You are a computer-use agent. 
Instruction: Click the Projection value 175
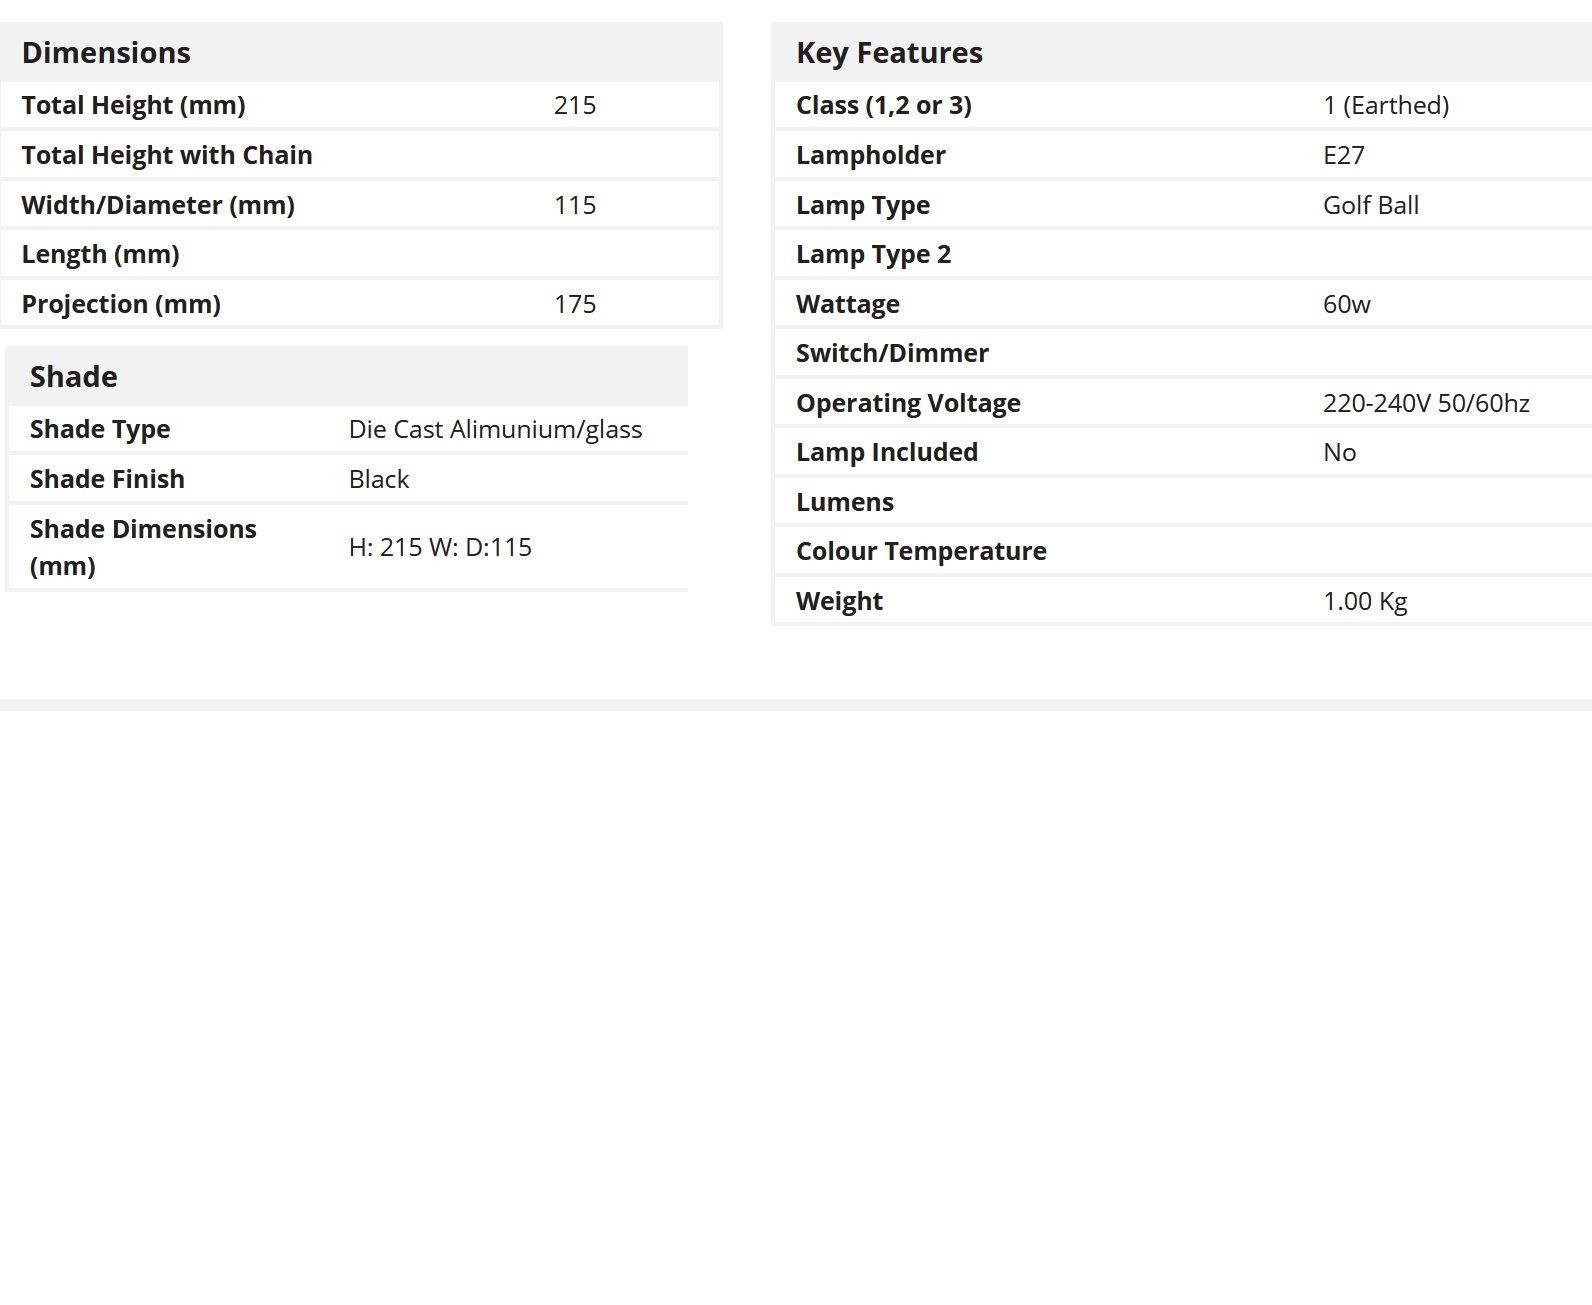(575, 304)
